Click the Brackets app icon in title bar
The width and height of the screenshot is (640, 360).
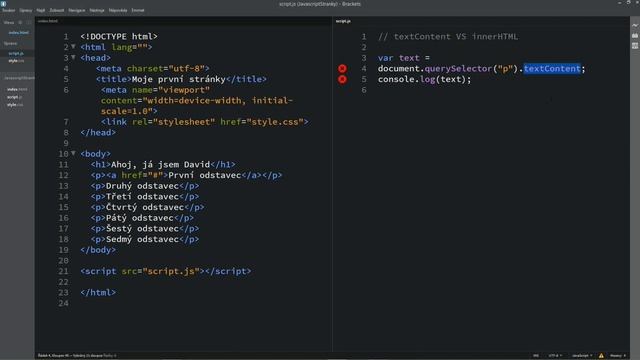(4, 4)
